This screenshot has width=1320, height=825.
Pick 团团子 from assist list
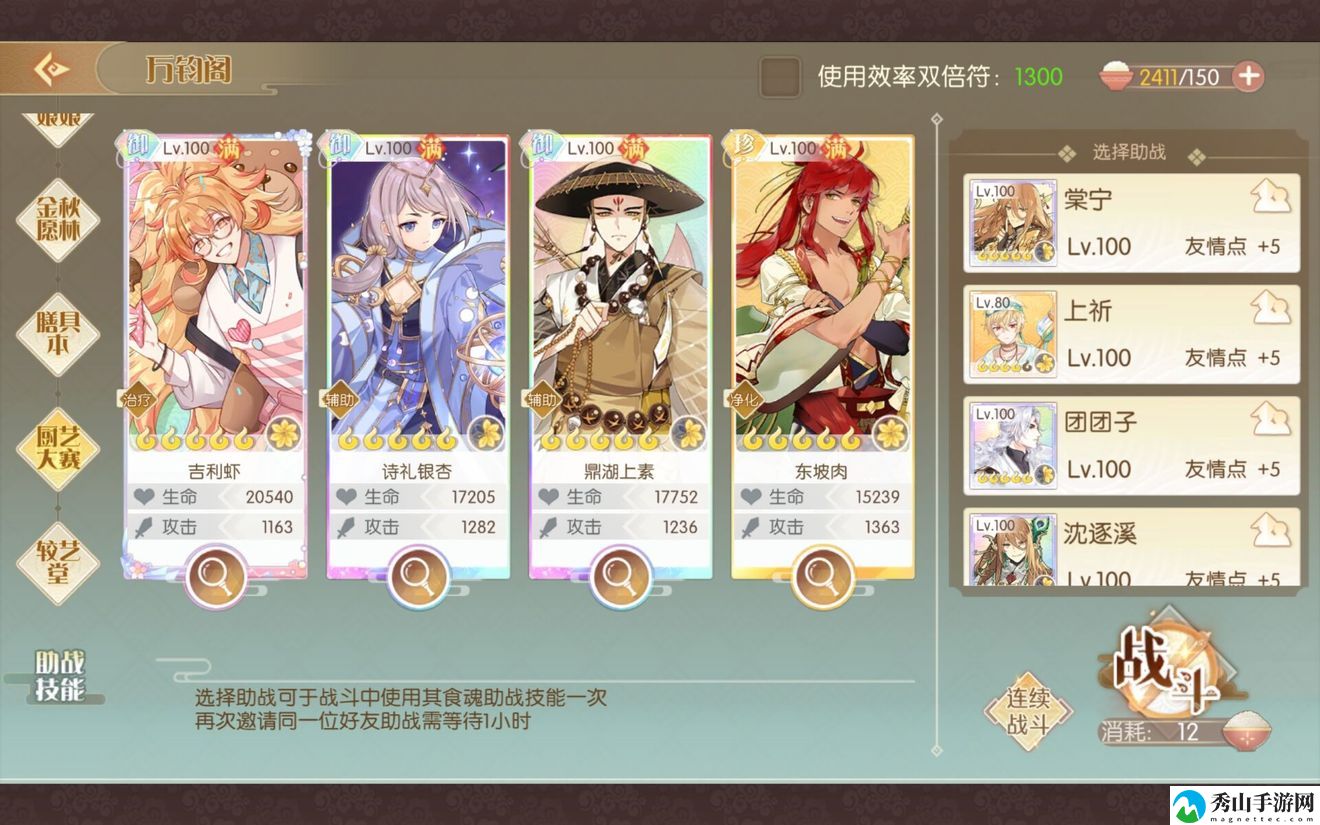point(1132,446)
